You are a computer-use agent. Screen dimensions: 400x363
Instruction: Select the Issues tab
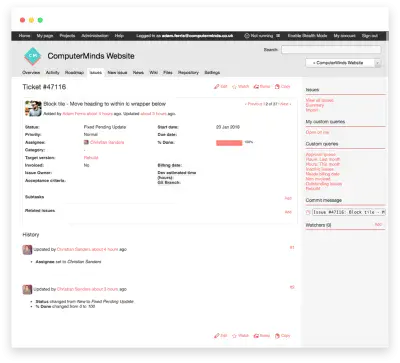[96, 72]
